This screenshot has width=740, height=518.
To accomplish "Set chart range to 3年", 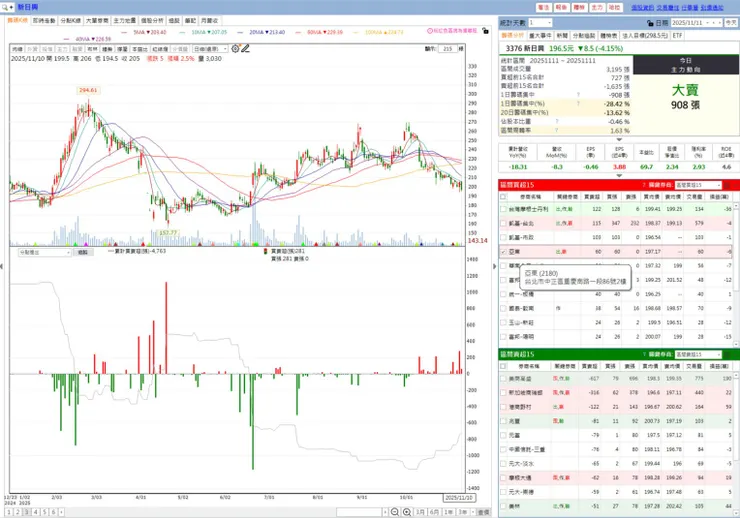I will click(x=463, y=512).
